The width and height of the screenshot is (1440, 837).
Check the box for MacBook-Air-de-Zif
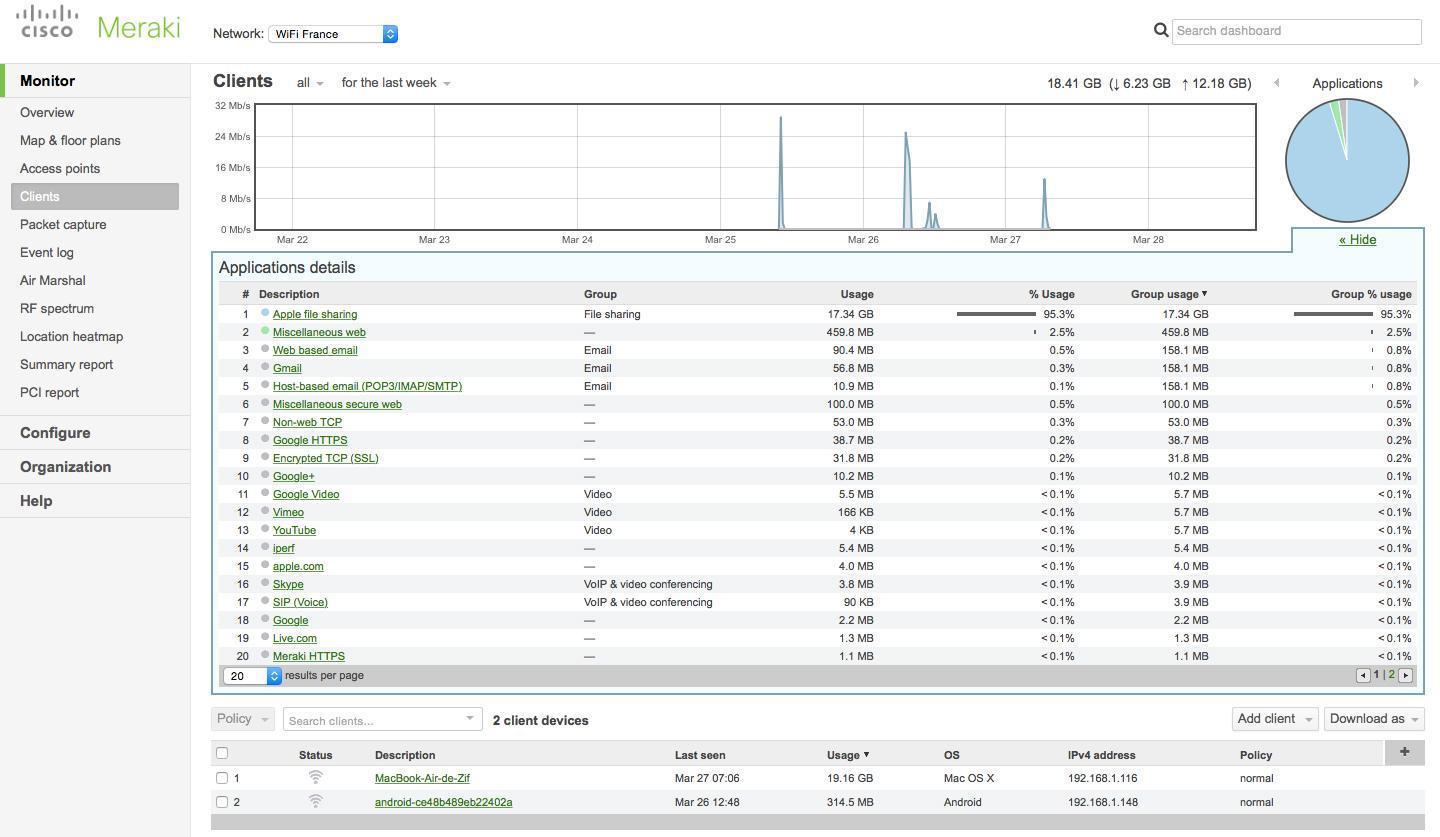[222, 778]
